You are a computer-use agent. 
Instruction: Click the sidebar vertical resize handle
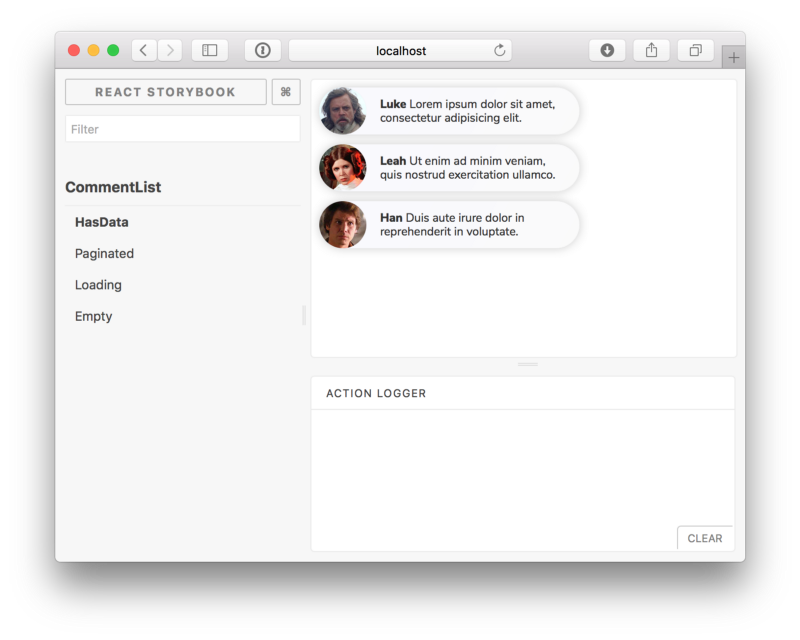pos(304,315)
